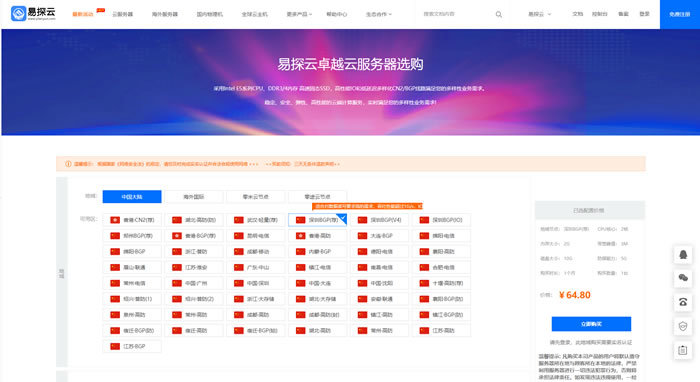
Task: Select the 深圳BGP(V4) region option
Action: coord(379,220)
